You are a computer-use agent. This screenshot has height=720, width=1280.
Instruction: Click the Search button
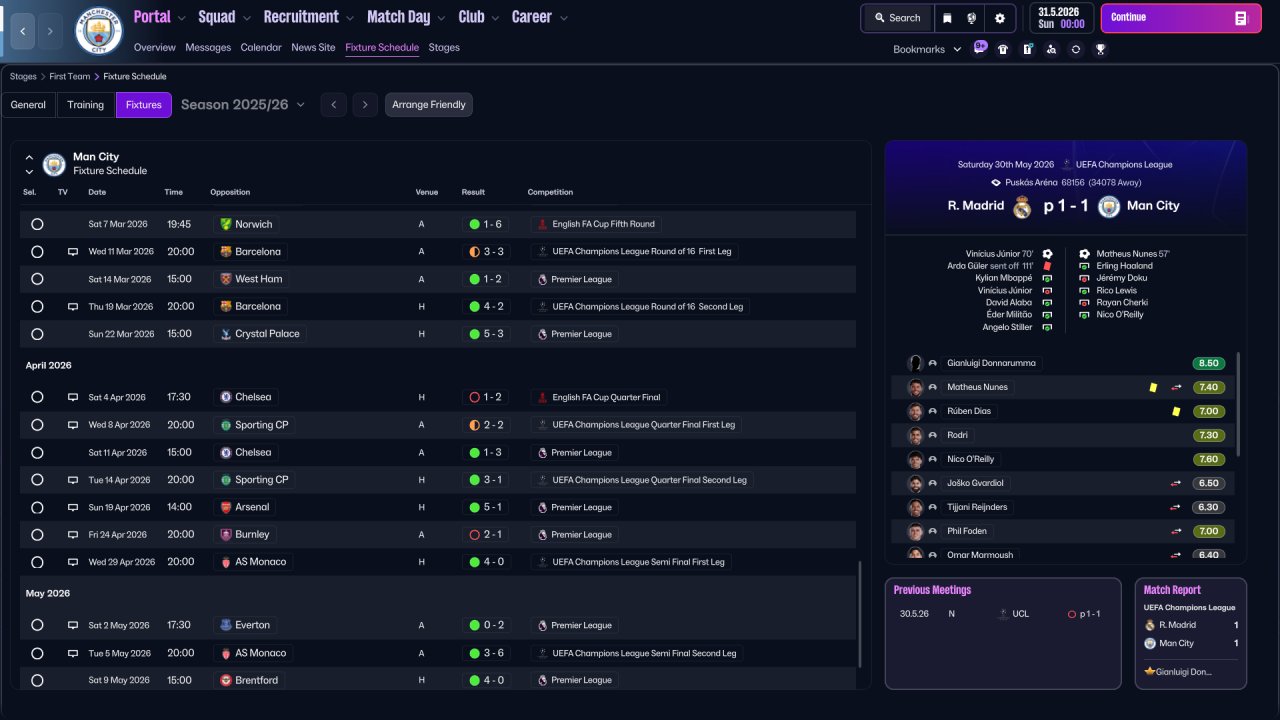click(897, 18)
